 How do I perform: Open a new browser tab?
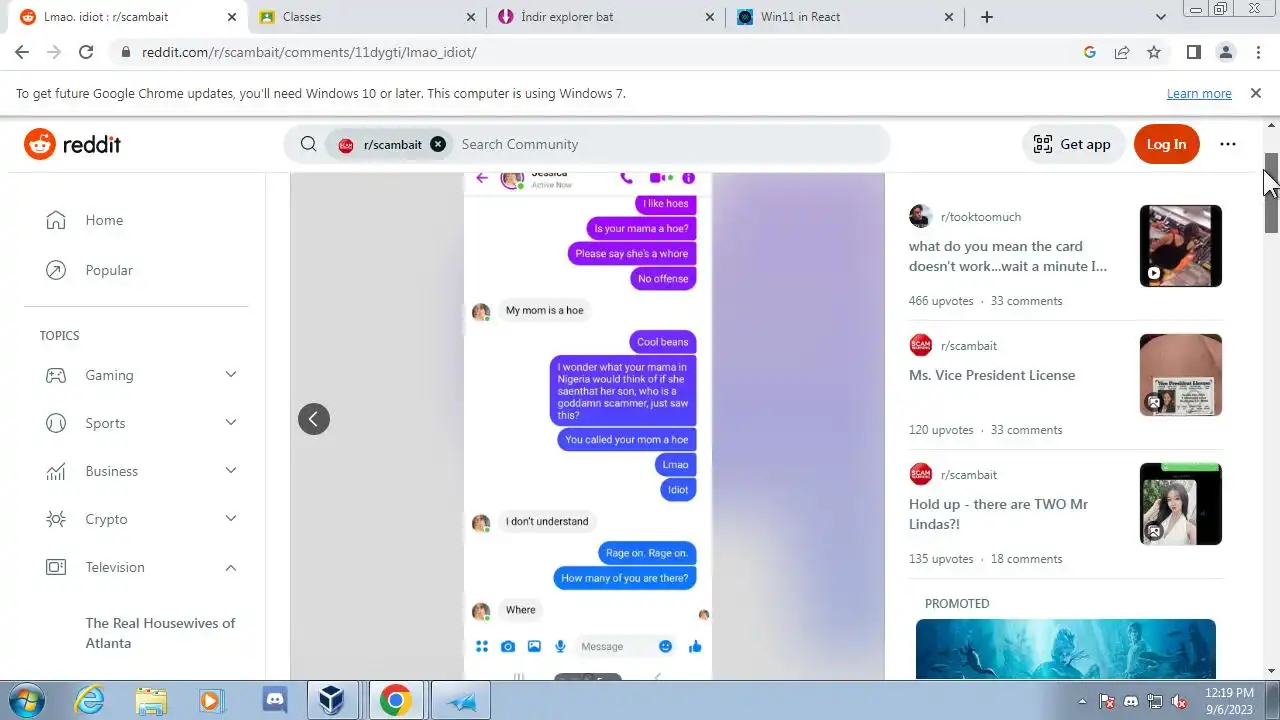click(987, 17)
